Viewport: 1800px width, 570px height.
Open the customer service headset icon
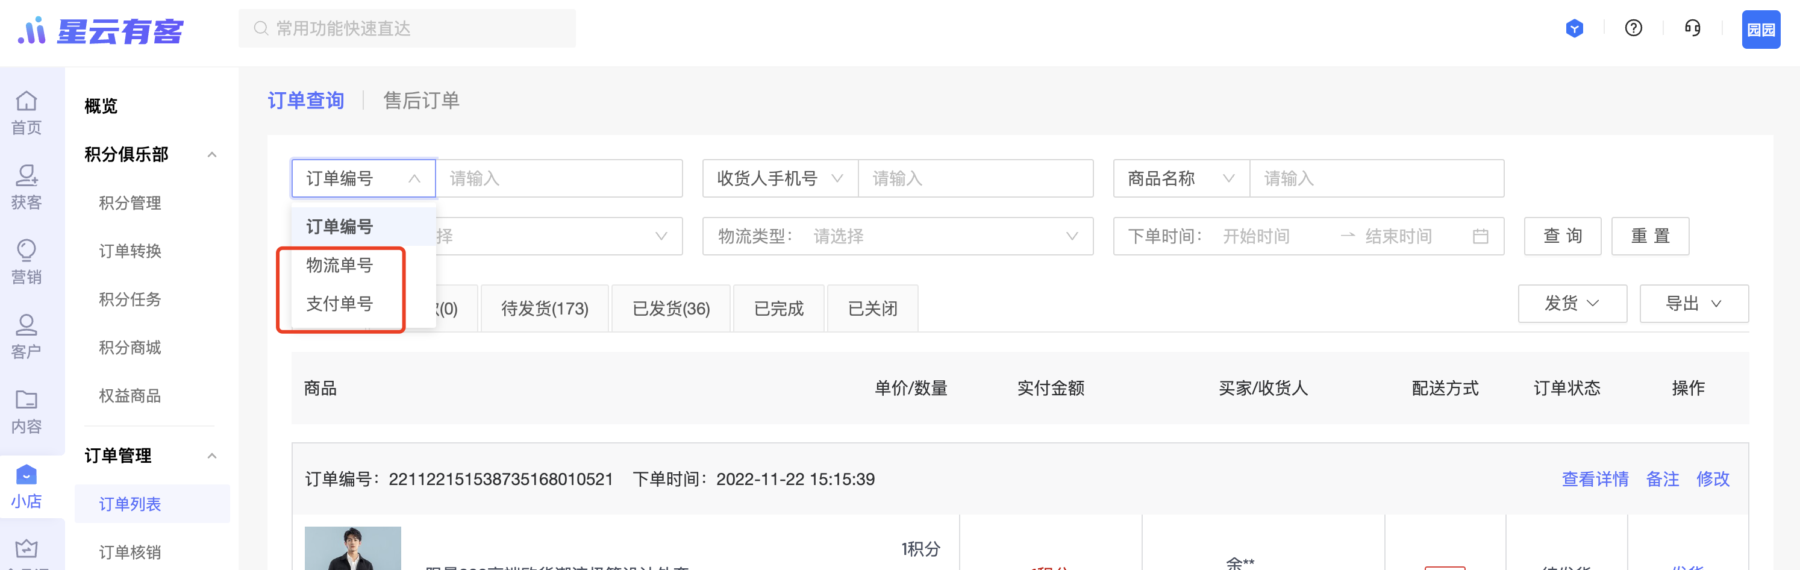tap(1692, 28)
